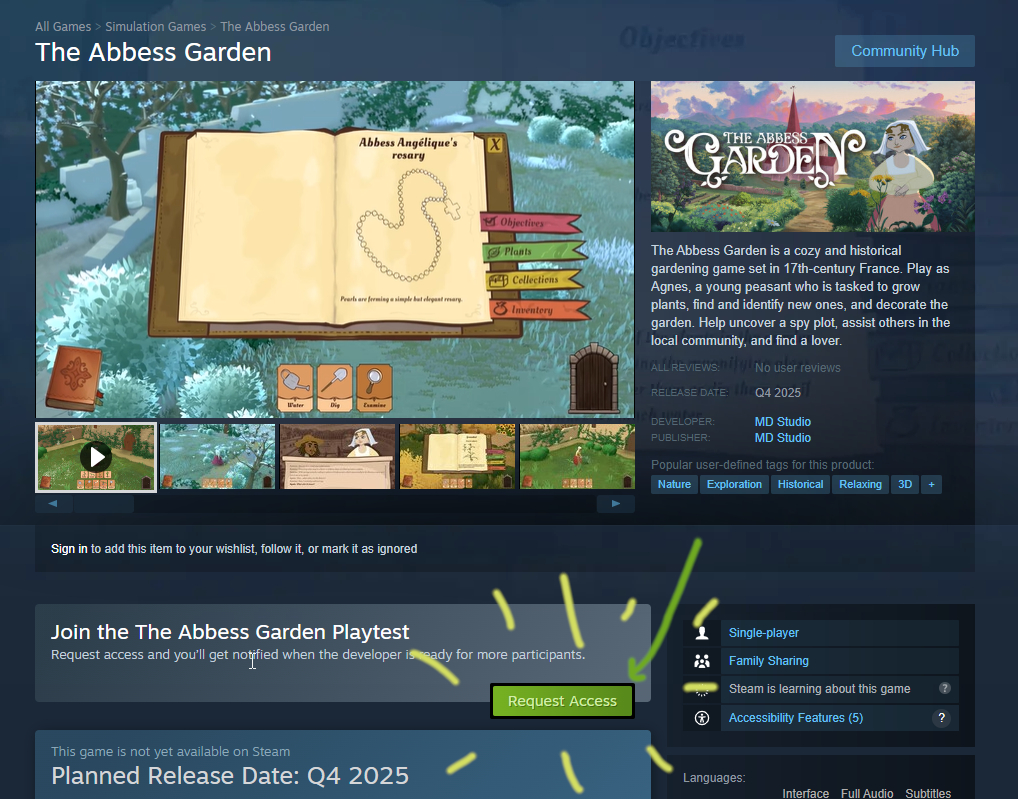1018x799 pixels.
Task: Click the right arrow of thumbnail strip
Action: pyautogui.click(x=615, y=504)
